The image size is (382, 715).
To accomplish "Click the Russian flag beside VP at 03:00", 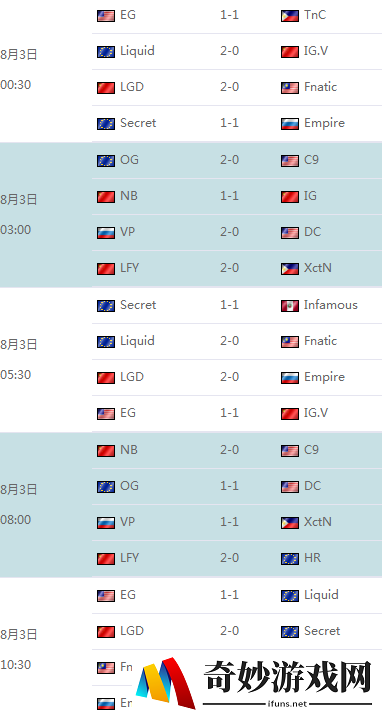I will (x=106, y=233).
